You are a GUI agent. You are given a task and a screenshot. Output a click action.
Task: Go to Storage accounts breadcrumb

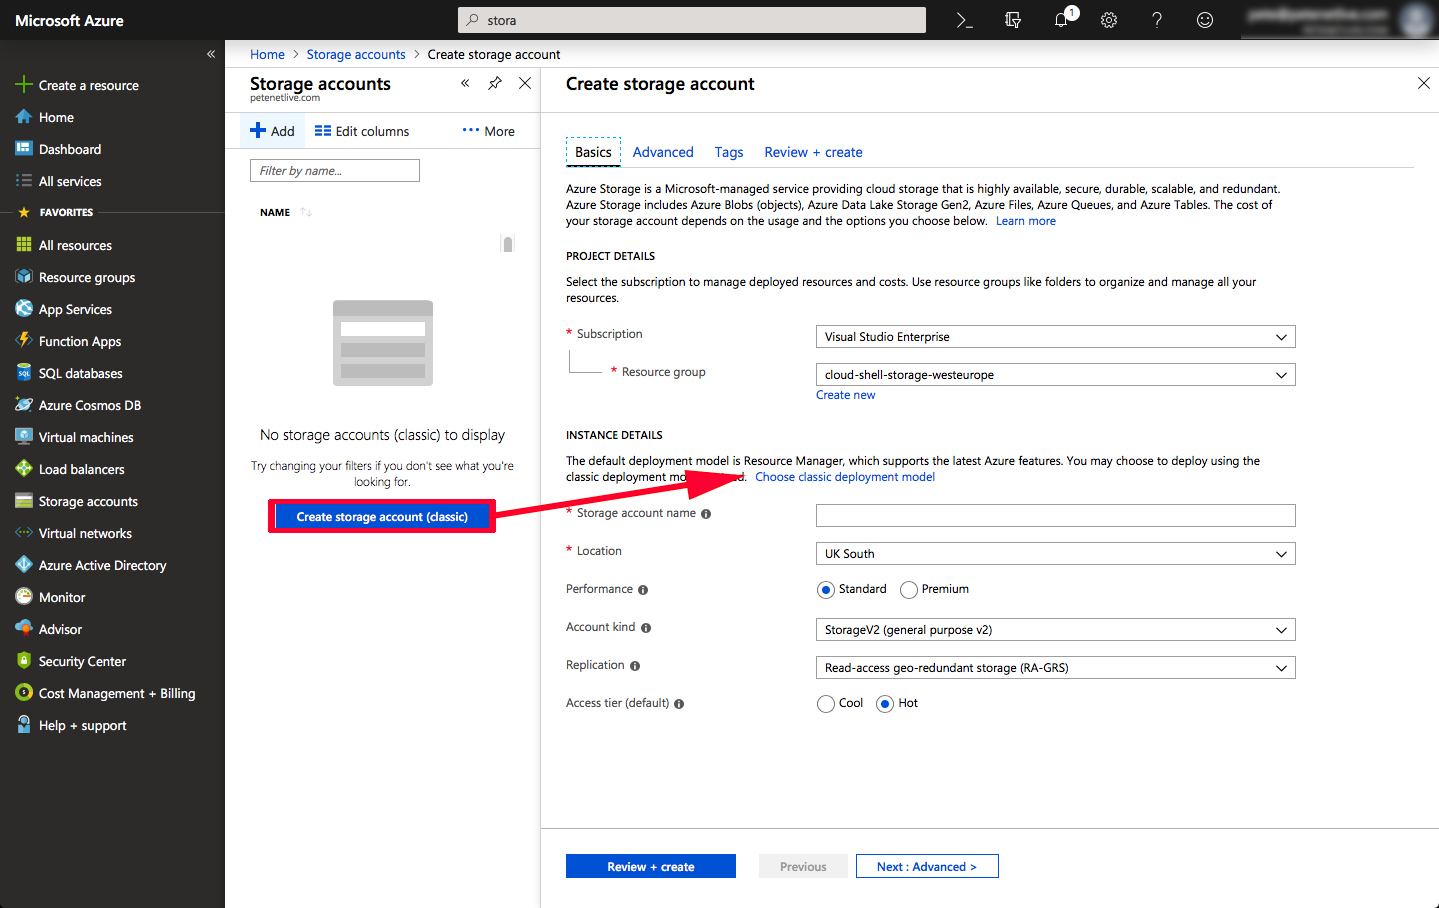[356, 54]
